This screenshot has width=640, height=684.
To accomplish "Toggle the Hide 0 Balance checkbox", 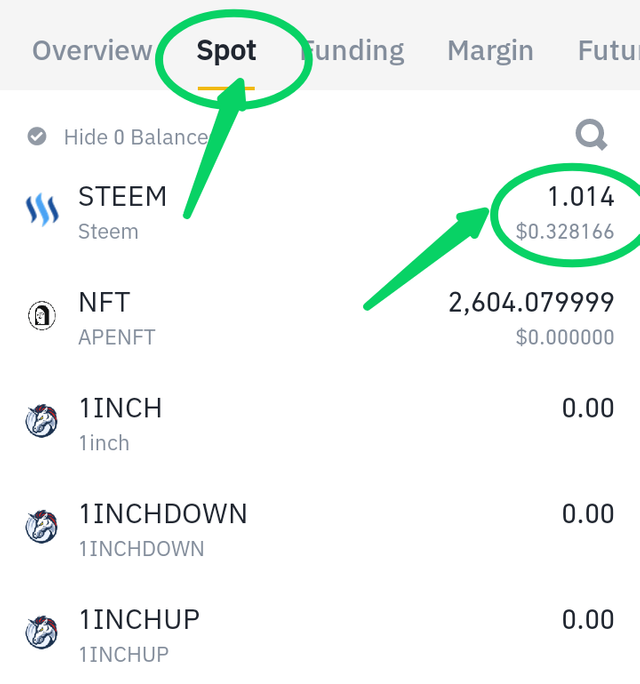I will point(37,137).
